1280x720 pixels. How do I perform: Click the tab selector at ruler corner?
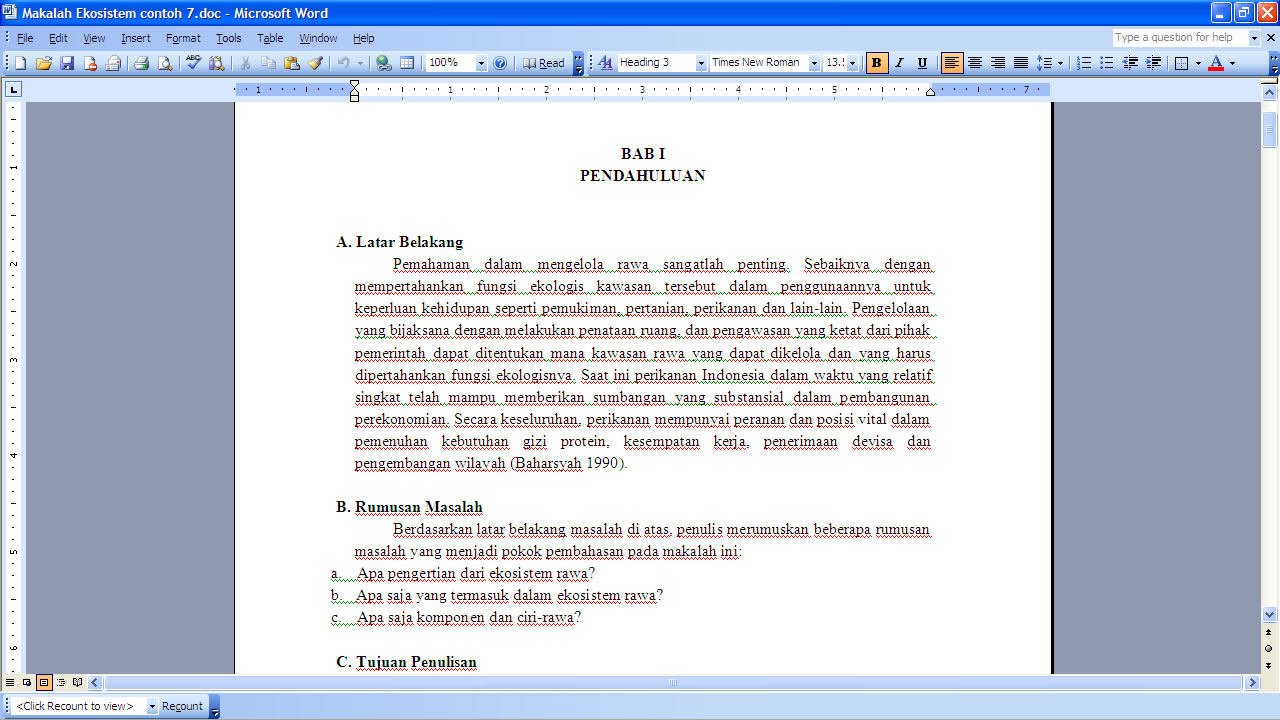point(13,89)
